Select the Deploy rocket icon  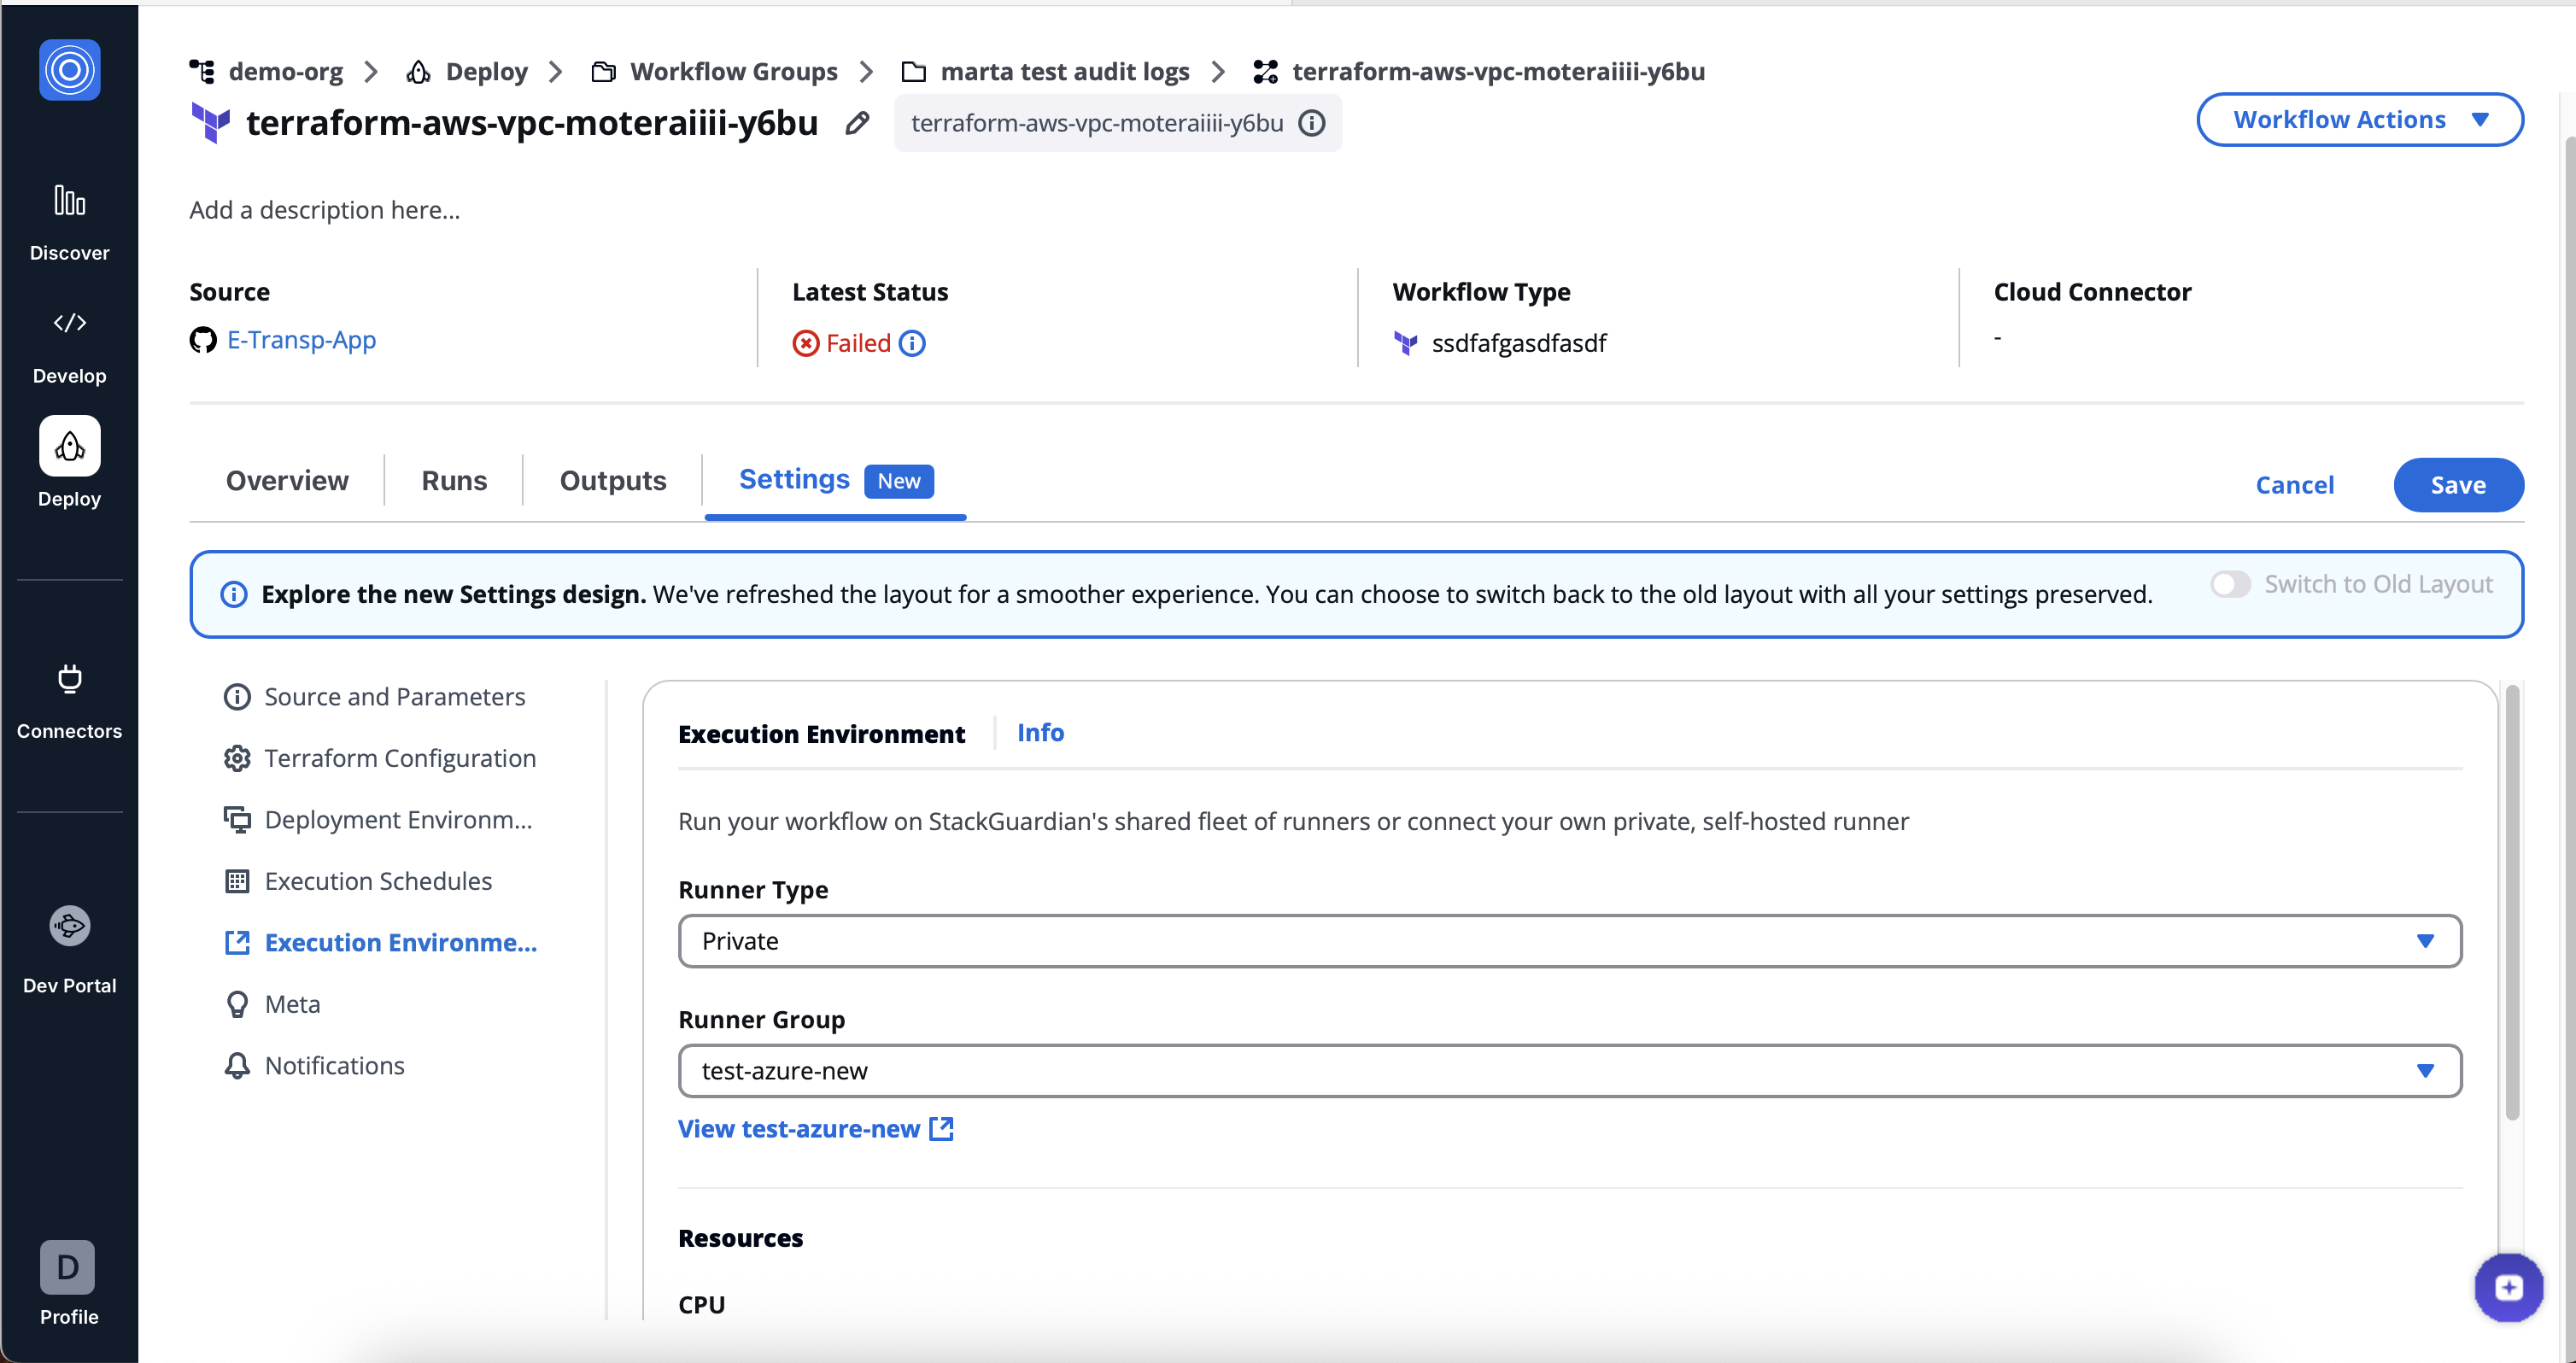tap(69, 446)
